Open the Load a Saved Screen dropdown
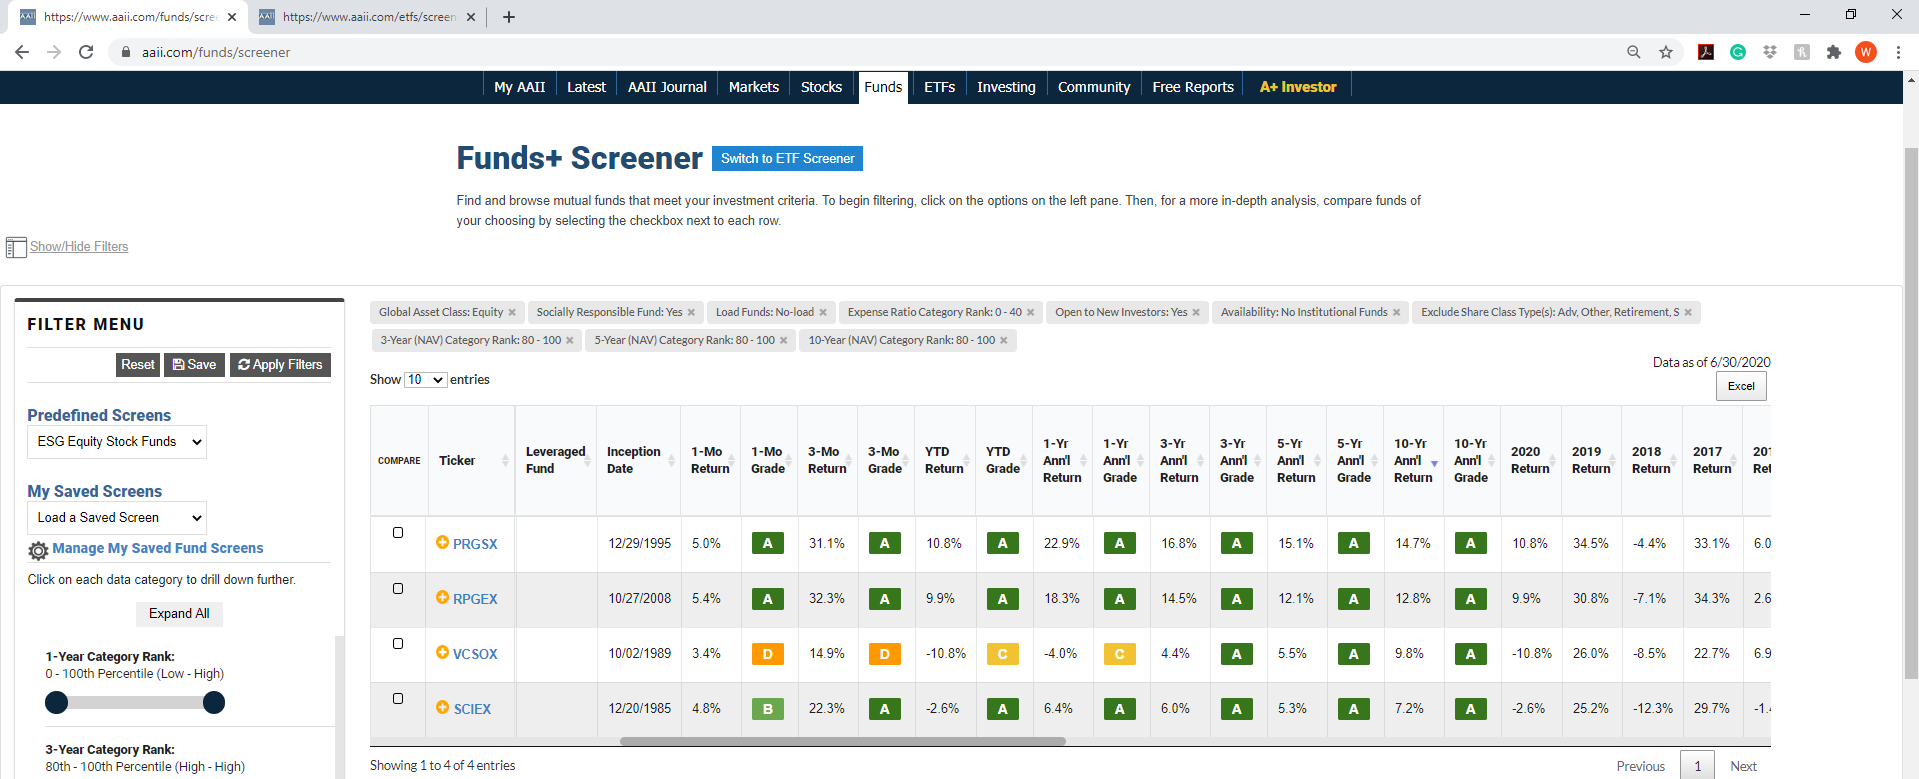Image resolution: width=1919 pixels, height=779 pixels. coord(117,518)
